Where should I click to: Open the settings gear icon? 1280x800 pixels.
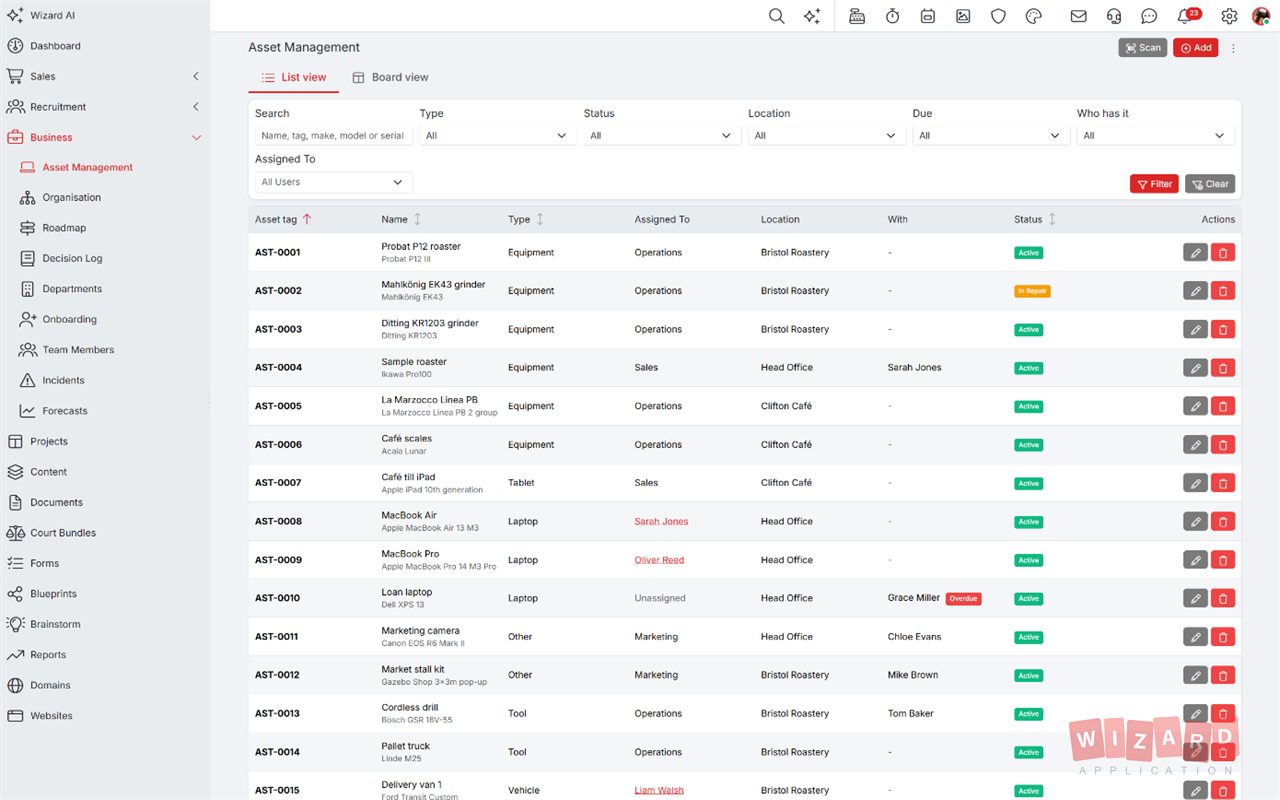pos(1229,16)
